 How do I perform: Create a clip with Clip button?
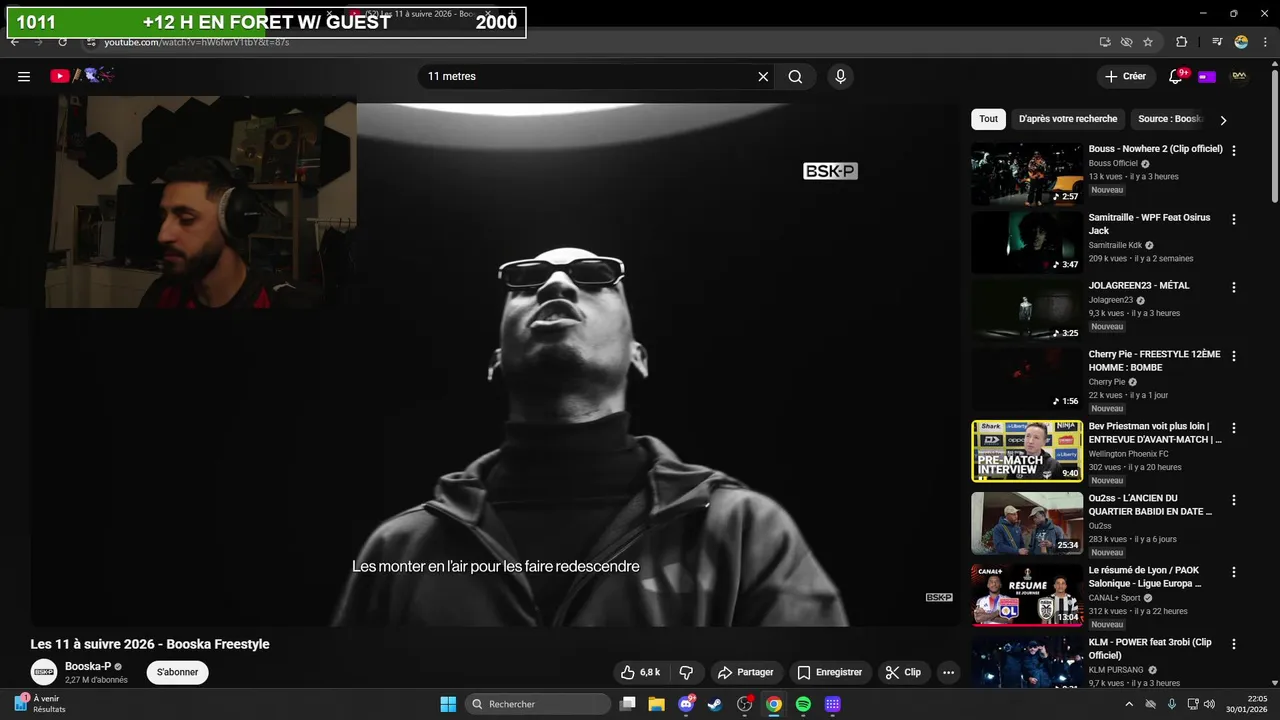tap(903, 673)
